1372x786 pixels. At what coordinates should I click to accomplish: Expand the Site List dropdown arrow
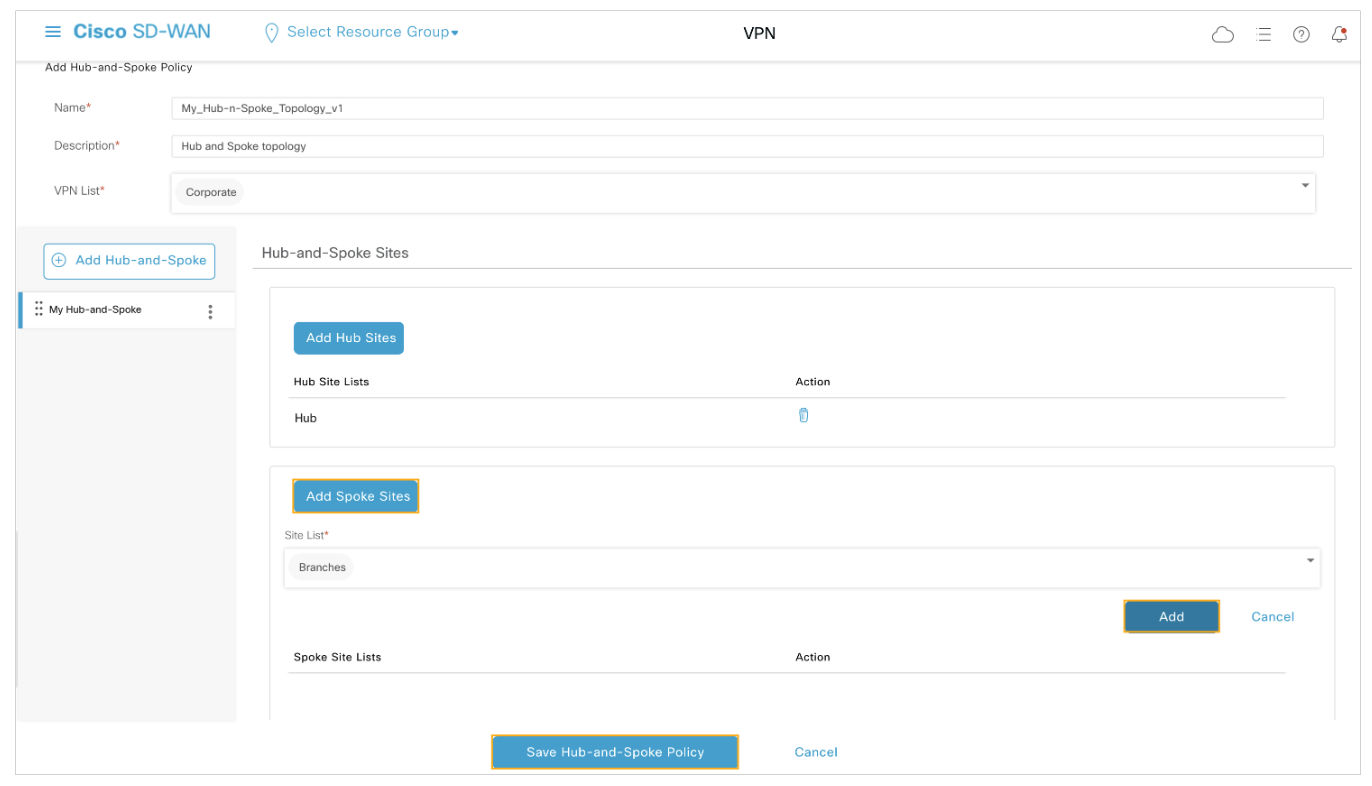(x=1310, y=561)
